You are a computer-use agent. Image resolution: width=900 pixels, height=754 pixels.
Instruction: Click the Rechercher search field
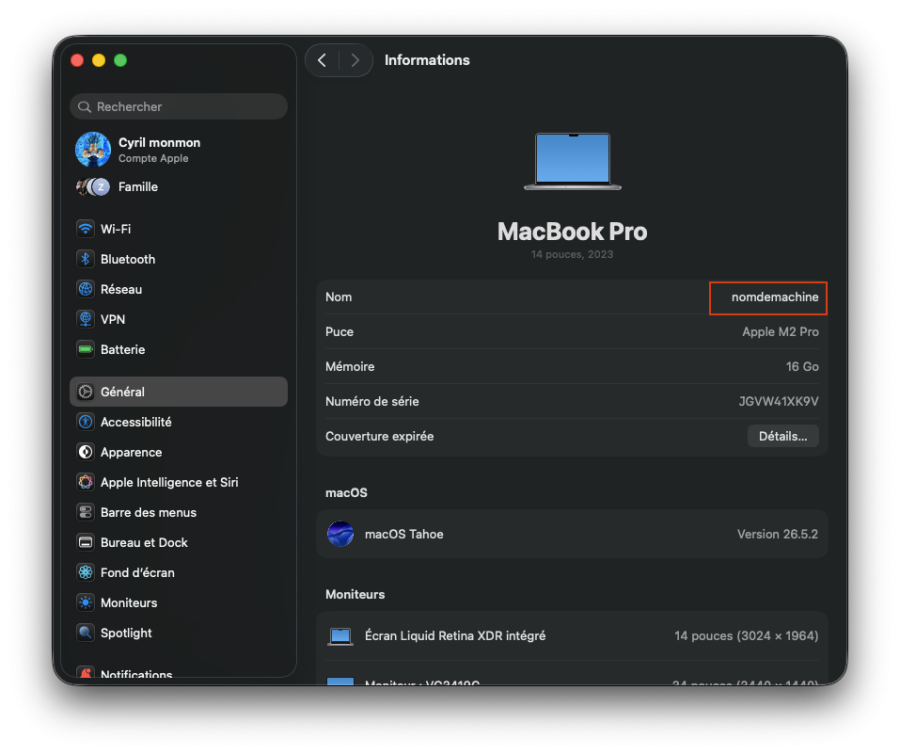click(x=179, y=107)
